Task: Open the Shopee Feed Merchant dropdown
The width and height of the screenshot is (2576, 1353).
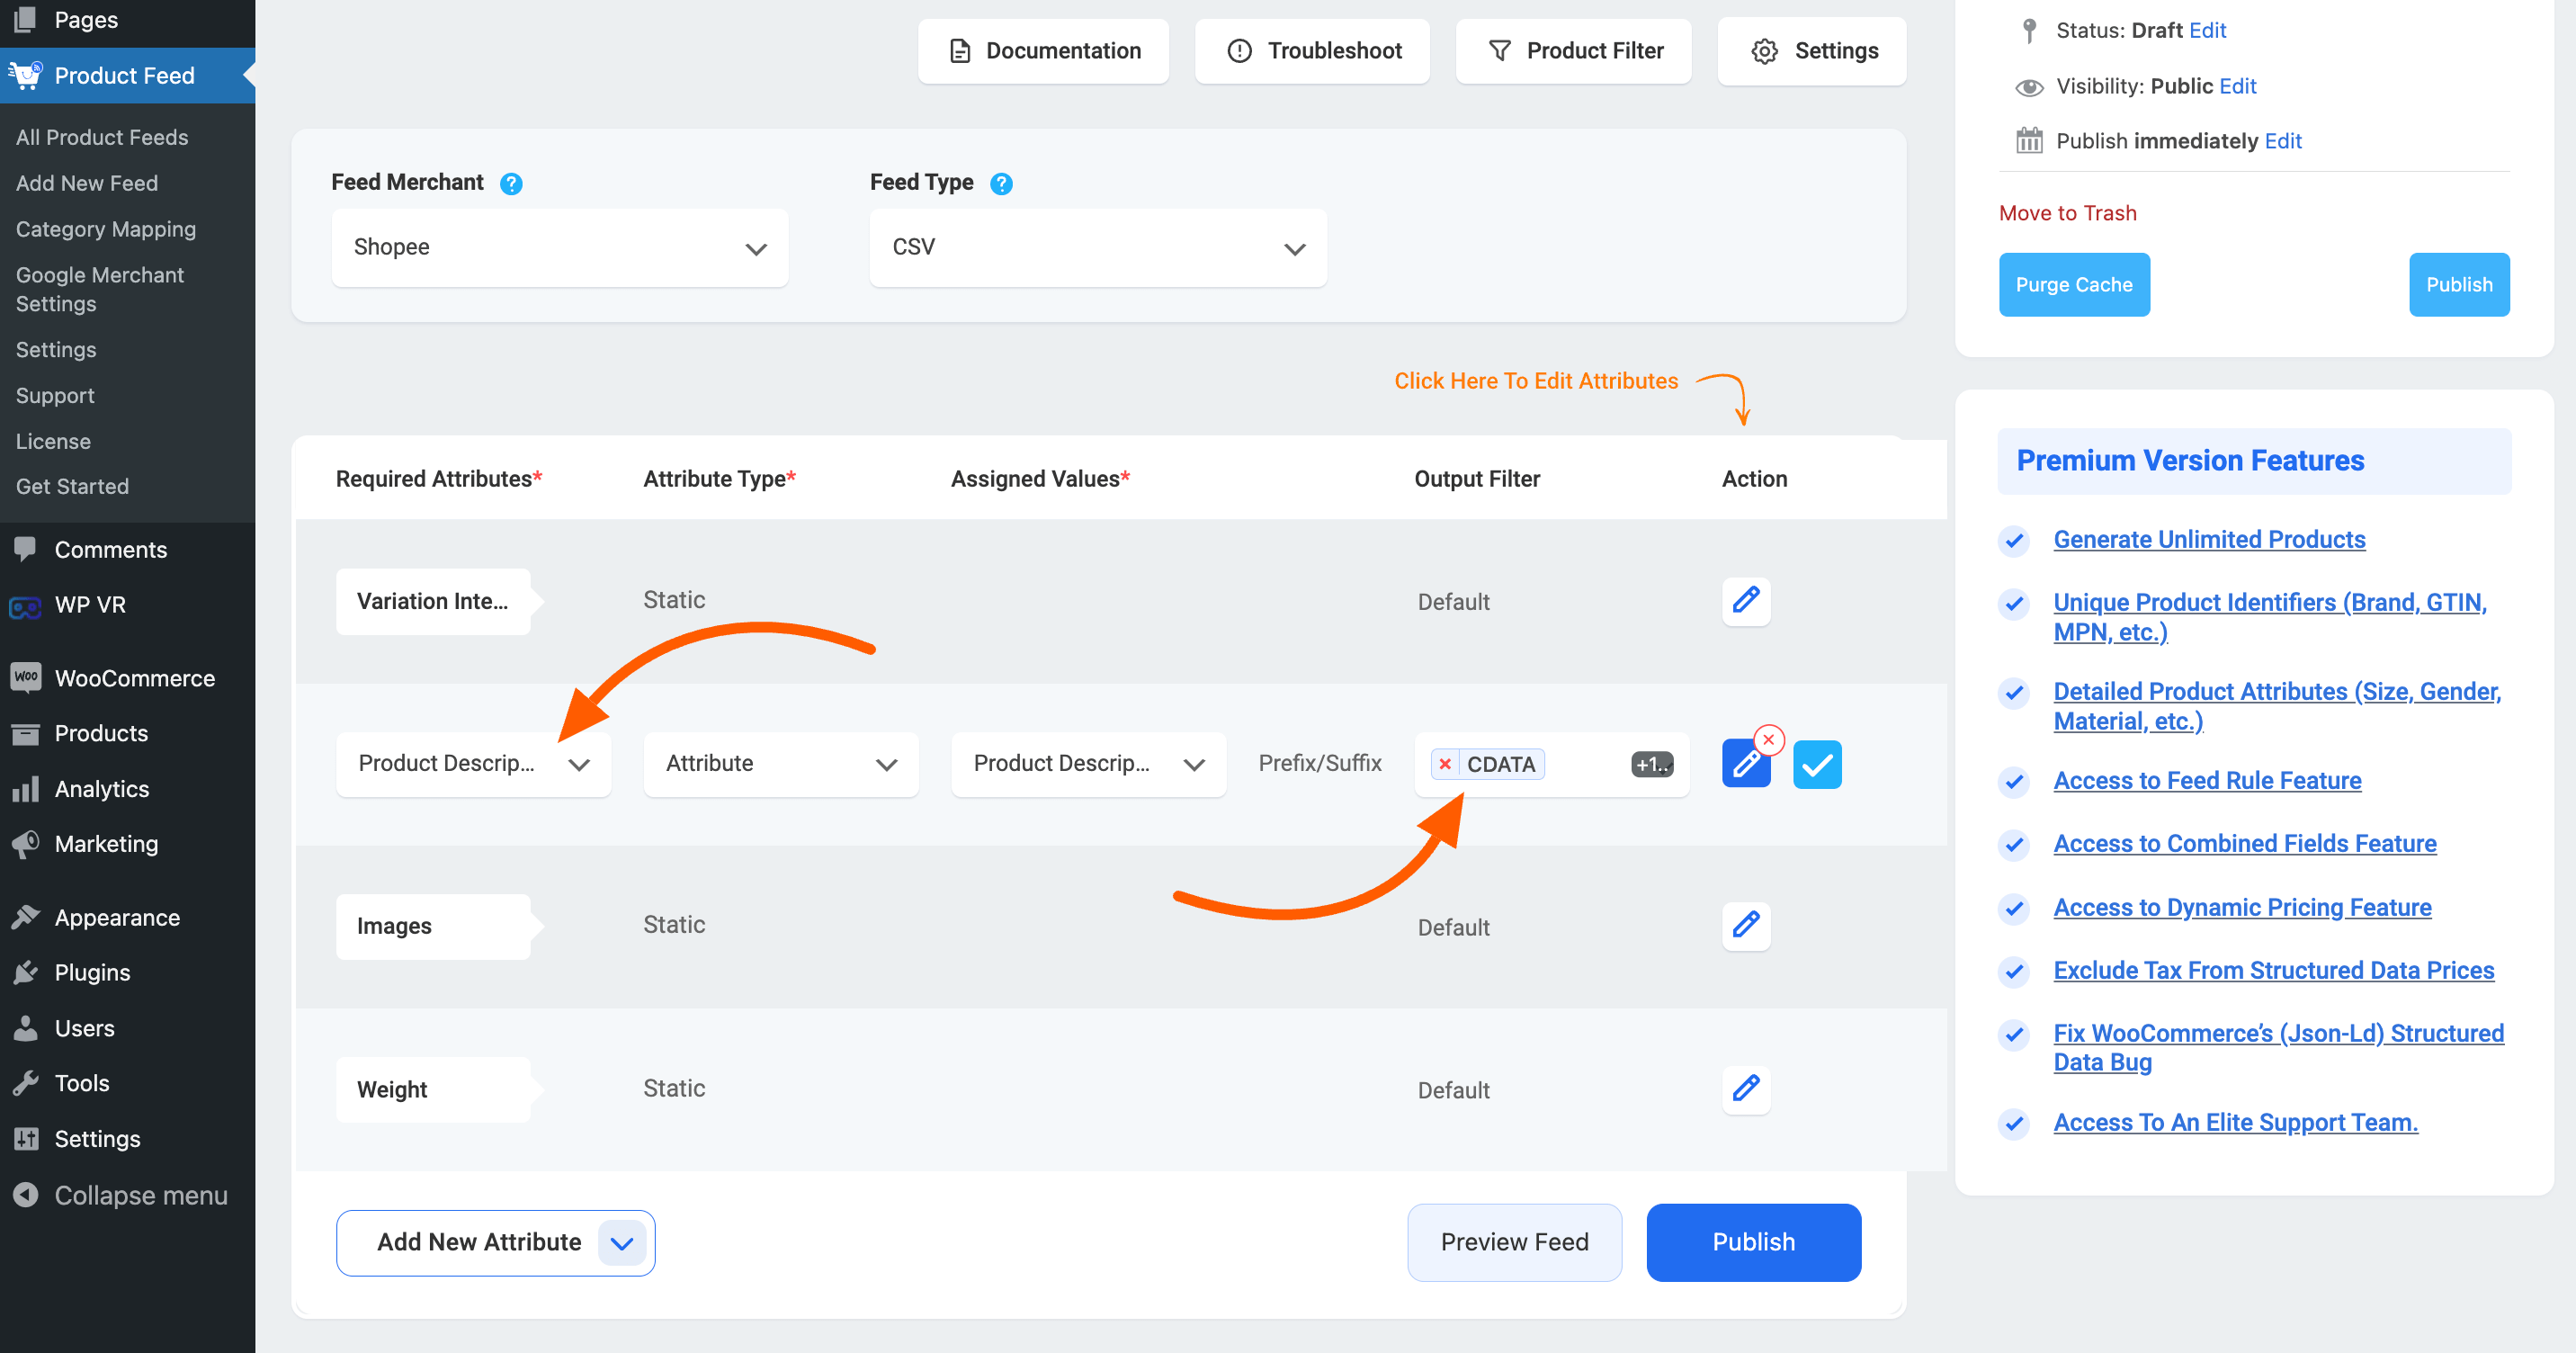Action: [x=559, y=248]
